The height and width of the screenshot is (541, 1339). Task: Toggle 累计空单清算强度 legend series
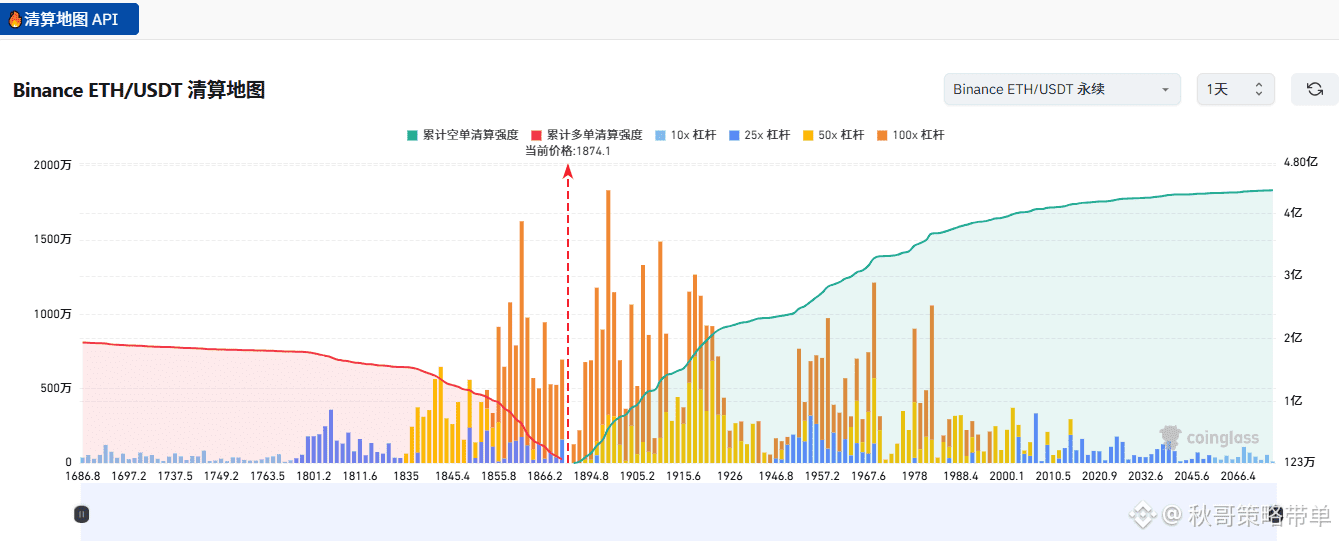[462, 135]
